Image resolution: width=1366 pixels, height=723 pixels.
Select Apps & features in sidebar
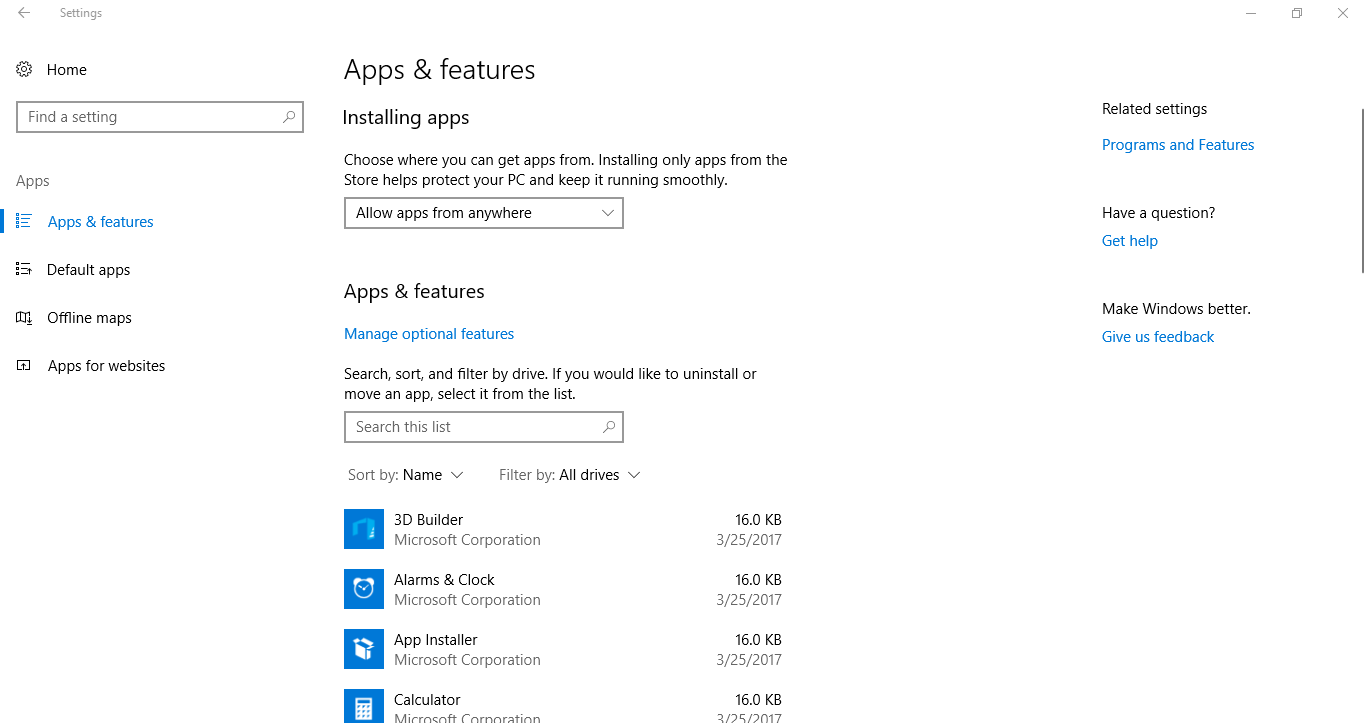[x=101, y=222]
